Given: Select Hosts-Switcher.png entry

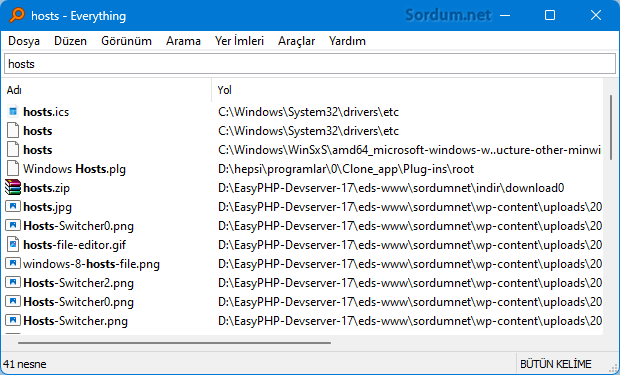Looking at the screenshot, I should [x=75, y=321].
